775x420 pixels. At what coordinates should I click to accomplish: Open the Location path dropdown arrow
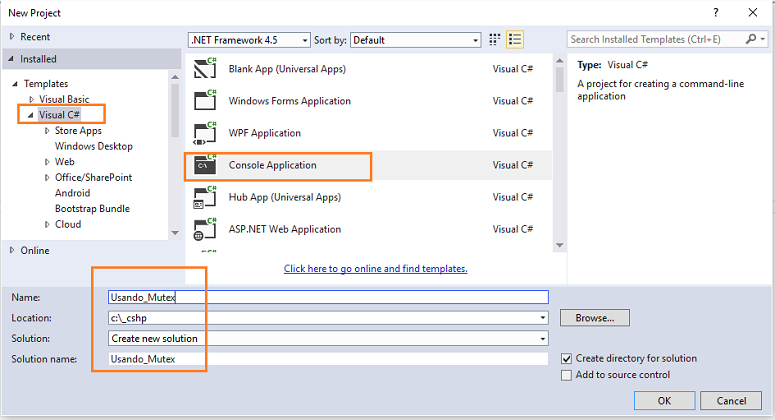543,318
